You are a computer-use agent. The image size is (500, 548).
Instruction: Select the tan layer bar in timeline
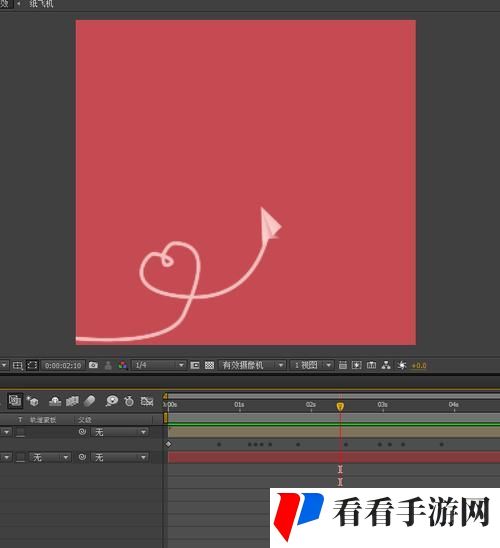334,432
